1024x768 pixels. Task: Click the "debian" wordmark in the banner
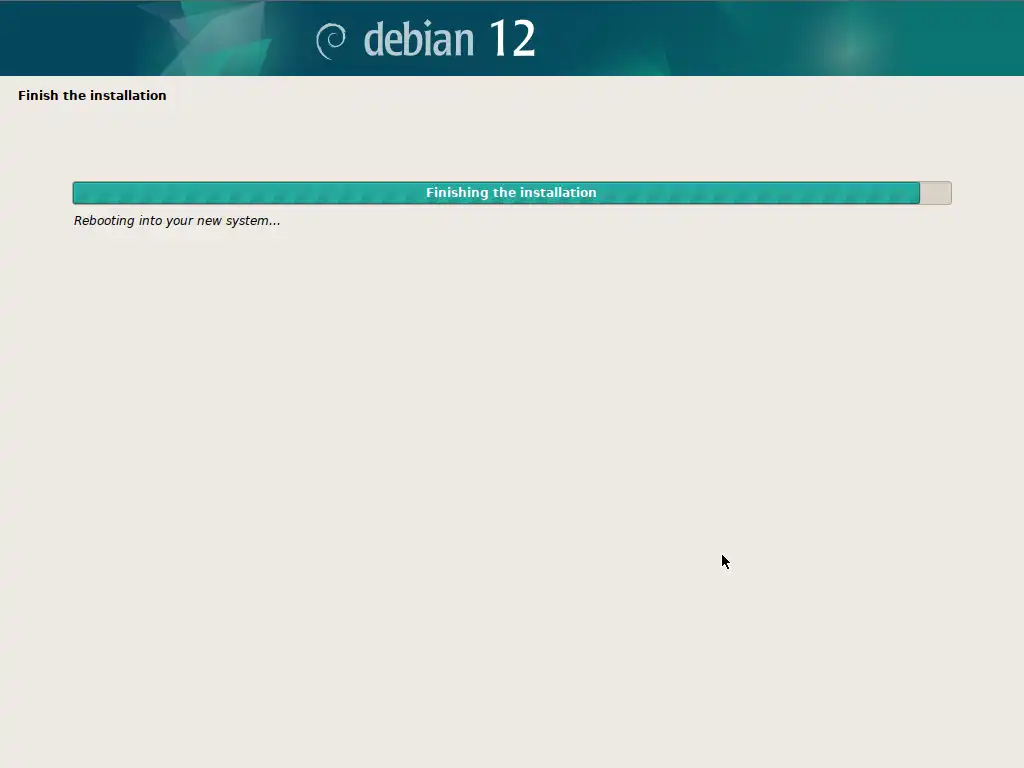pyautogui.click(x=418, y=40)
